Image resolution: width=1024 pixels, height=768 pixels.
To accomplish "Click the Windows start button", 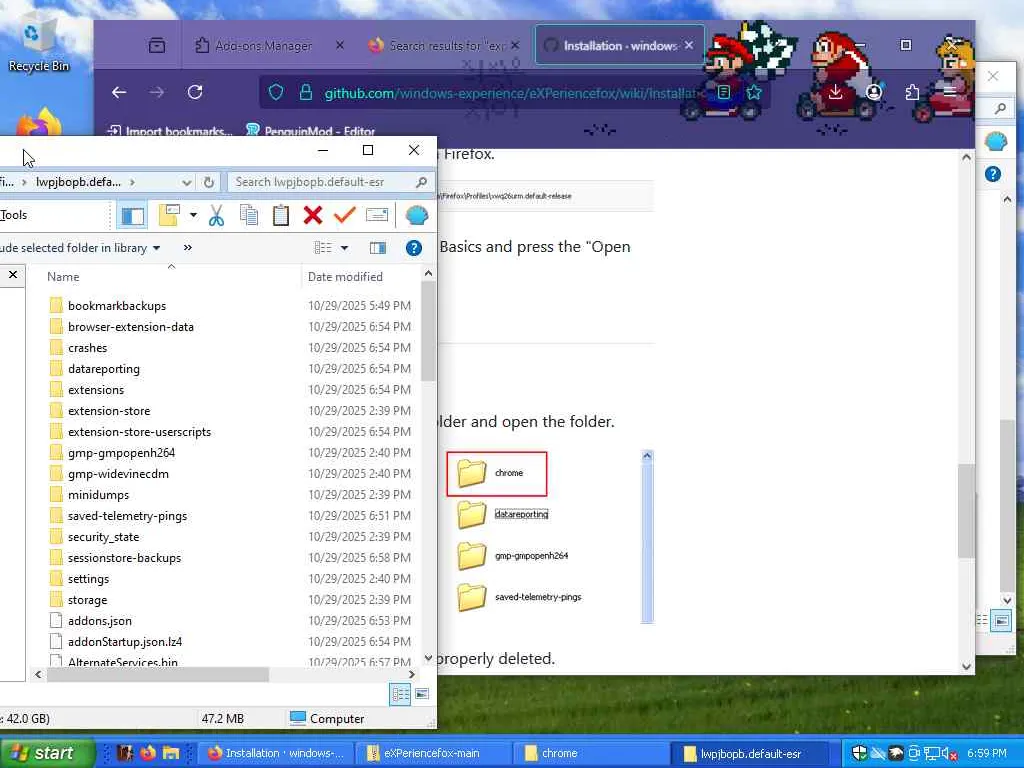I will 47,753.
